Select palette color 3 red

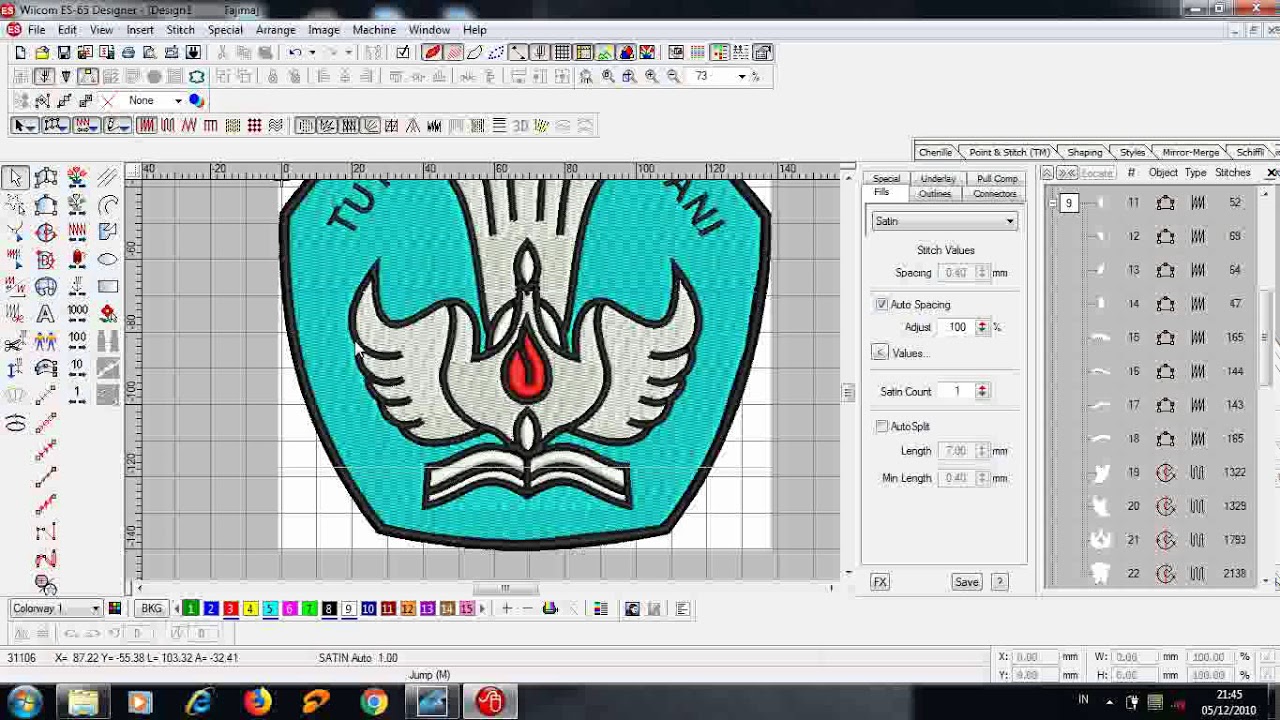pyautogui.click(x=230, y=608)
